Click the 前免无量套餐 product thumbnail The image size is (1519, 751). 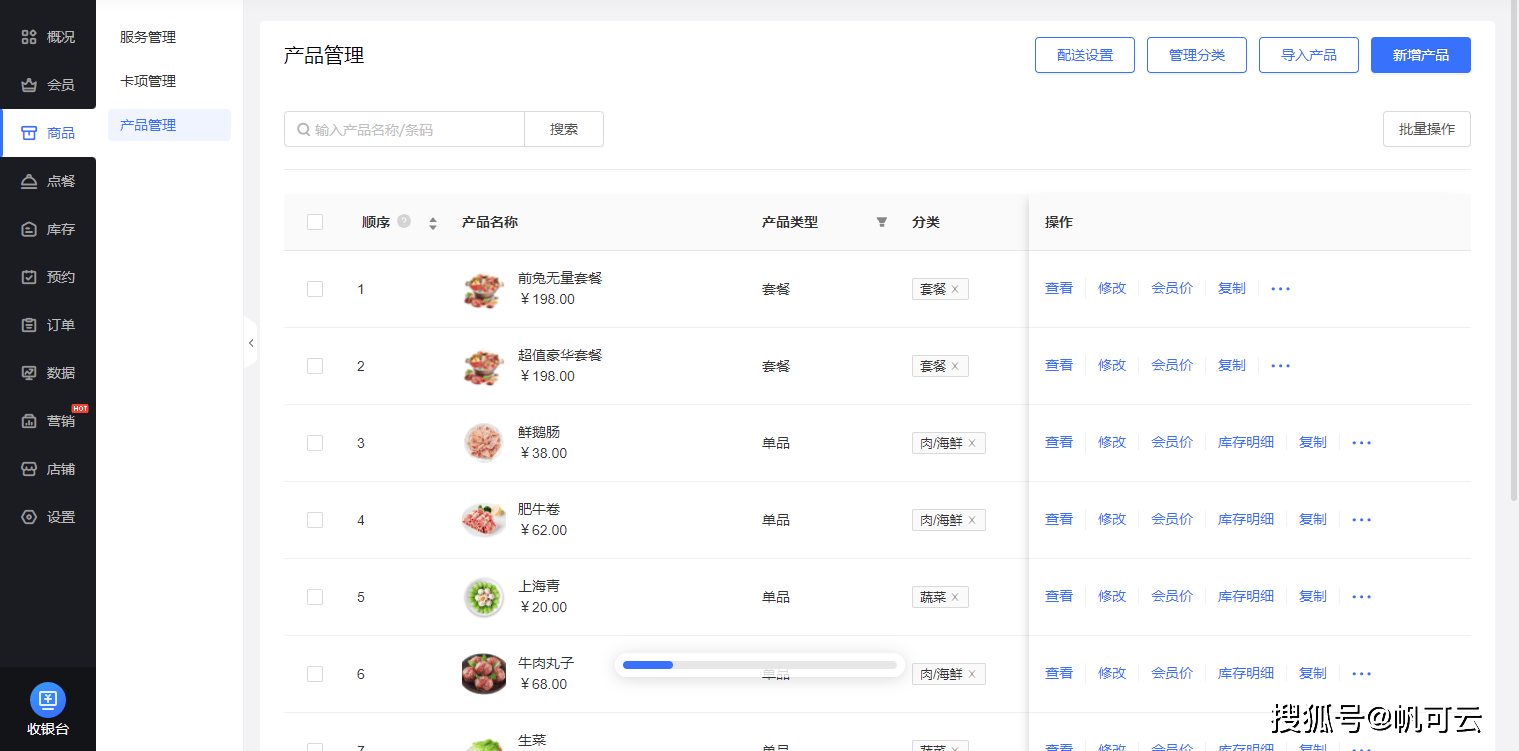484,289
